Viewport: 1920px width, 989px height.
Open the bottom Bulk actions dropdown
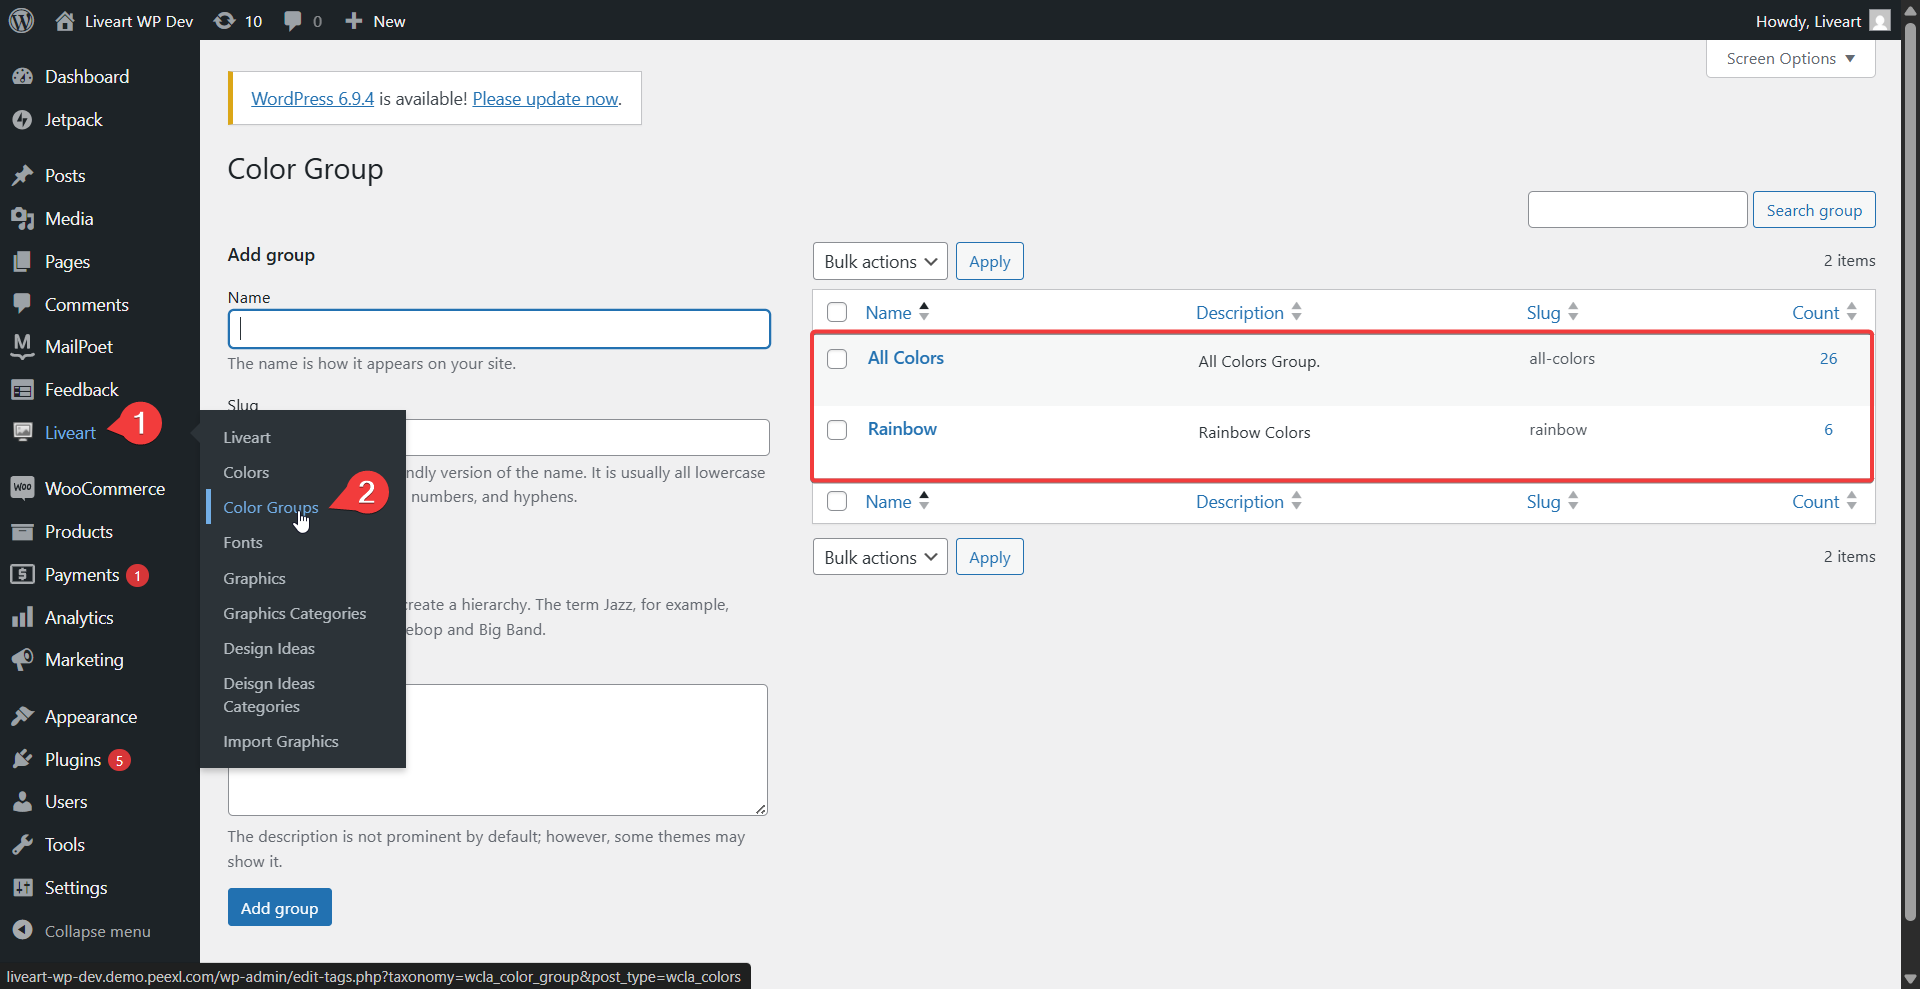tap(879, 558)
